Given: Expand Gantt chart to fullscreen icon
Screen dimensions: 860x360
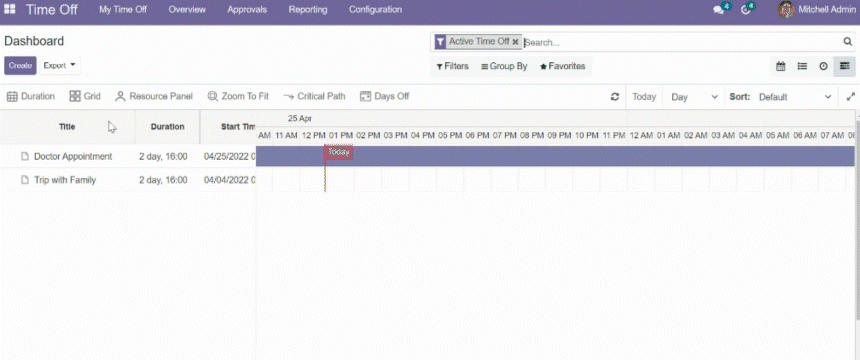Looking at the screenshot, I should [851, 97].
